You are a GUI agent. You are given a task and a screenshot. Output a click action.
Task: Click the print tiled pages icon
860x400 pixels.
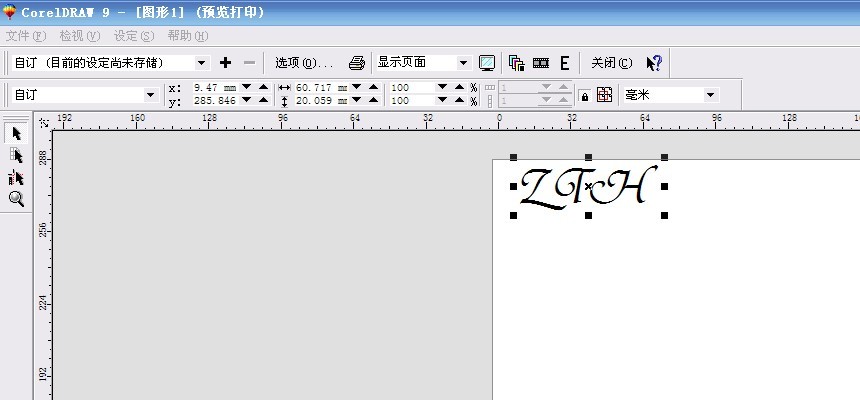tap(604, 94)
